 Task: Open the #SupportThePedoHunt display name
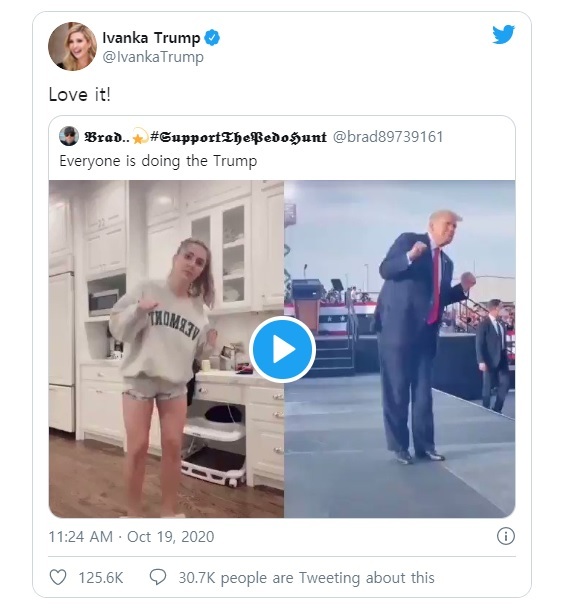coord(238,137)
